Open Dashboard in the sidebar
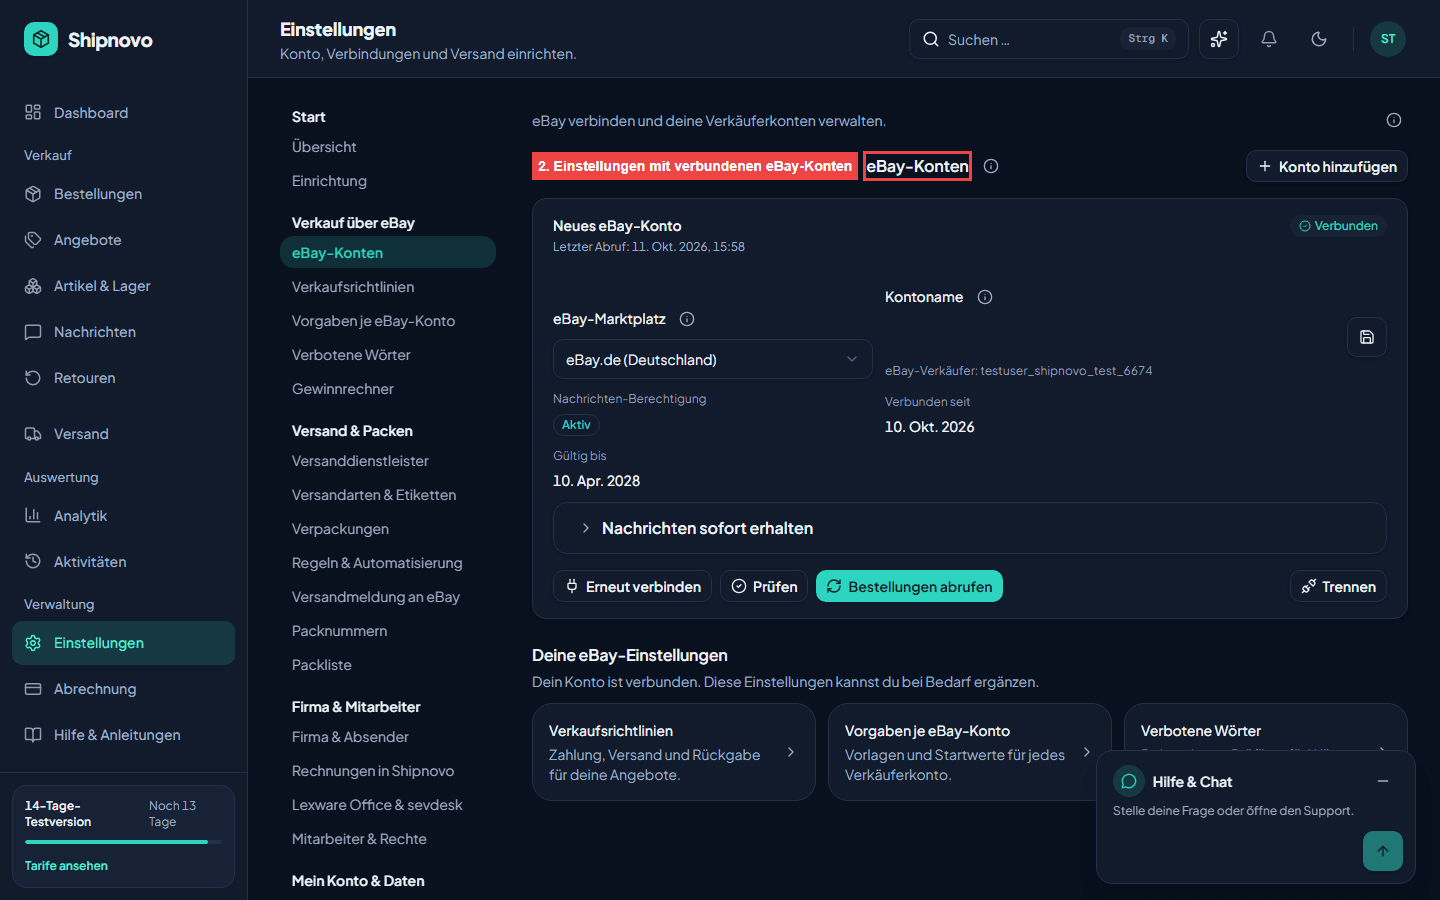 point(123,113)
